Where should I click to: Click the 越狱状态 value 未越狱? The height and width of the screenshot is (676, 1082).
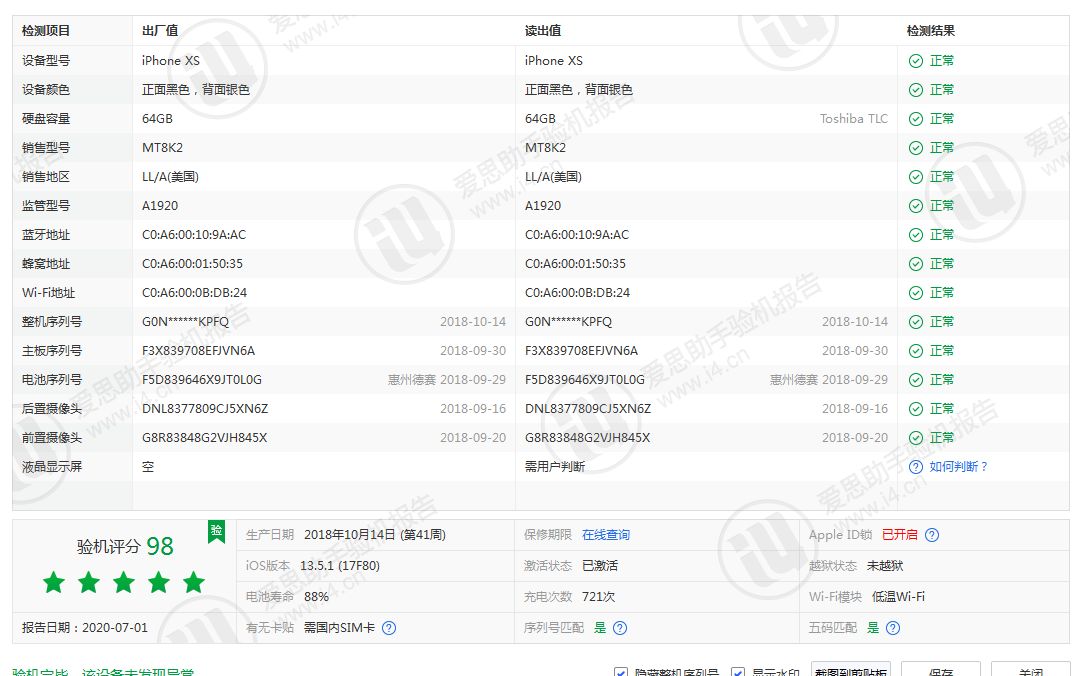885,566
